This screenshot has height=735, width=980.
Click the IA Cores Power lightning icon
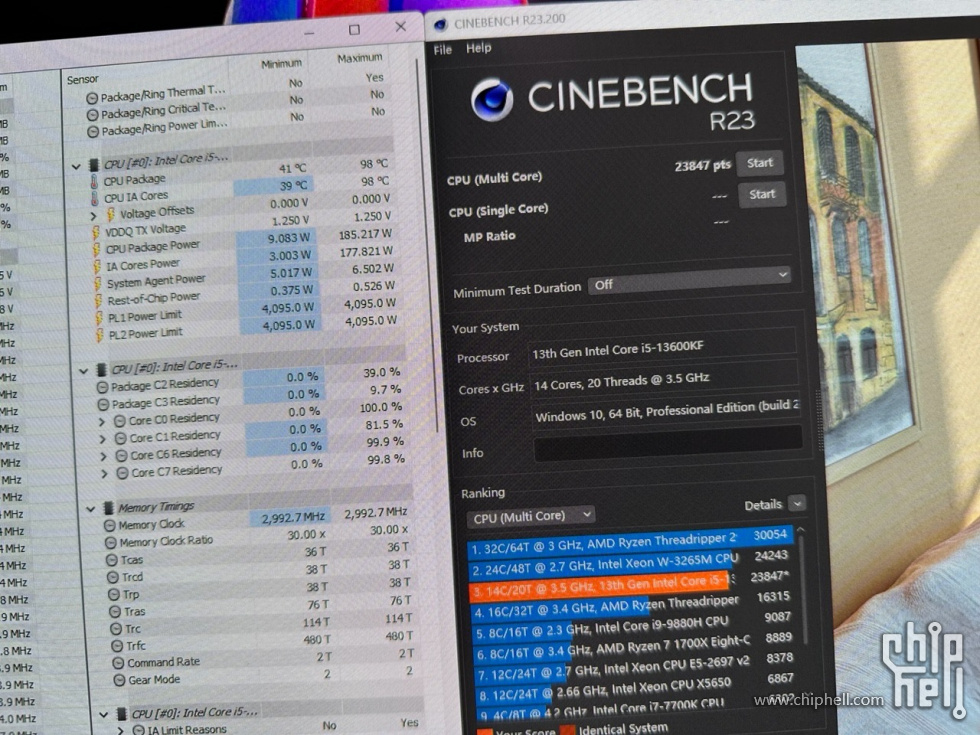pyautogui.click(x=97, y=267)
